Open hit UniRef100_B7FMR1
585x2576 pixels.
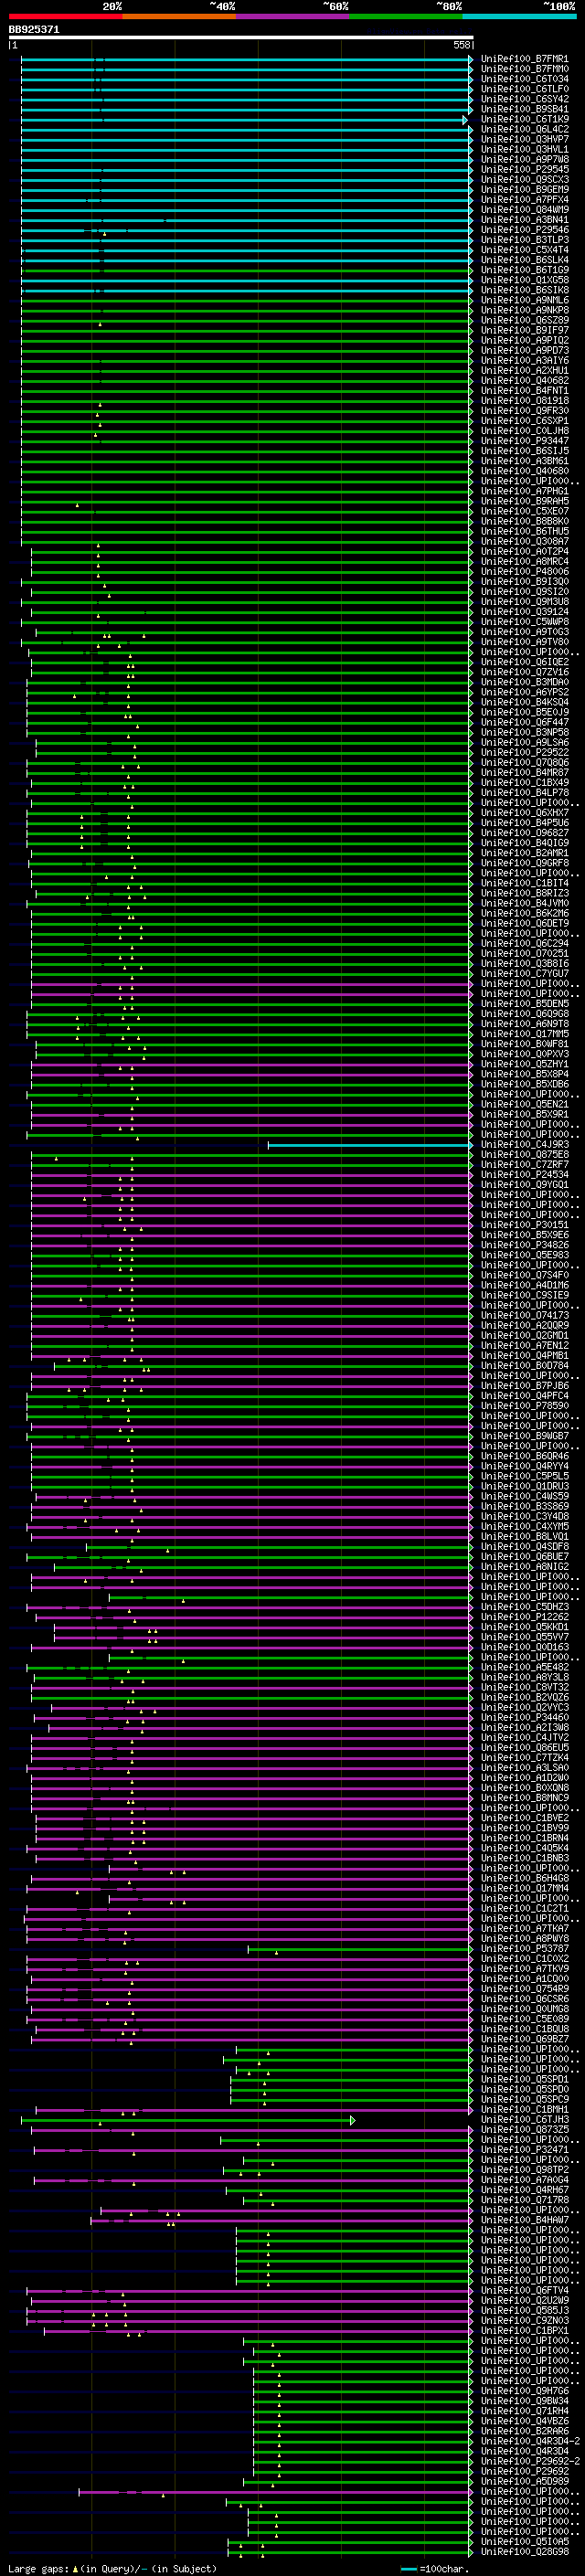pyautogui.click(x=524, y=59)
